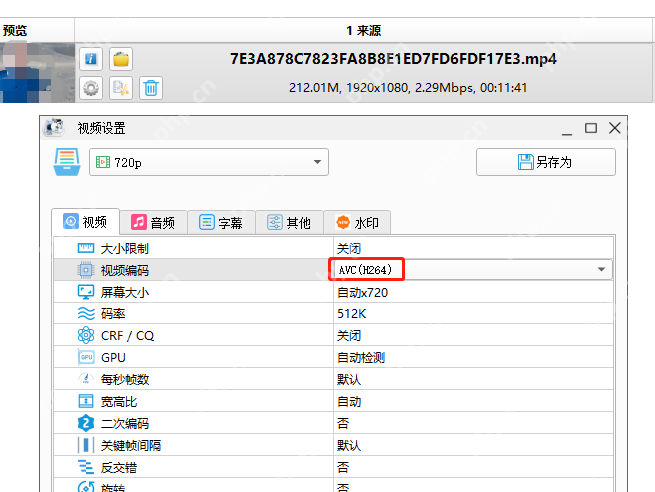Click the preset list icon beside the 720p dropdown
Image resolution: width=655 pixels, height=492 pixels.
pos(67,162)
